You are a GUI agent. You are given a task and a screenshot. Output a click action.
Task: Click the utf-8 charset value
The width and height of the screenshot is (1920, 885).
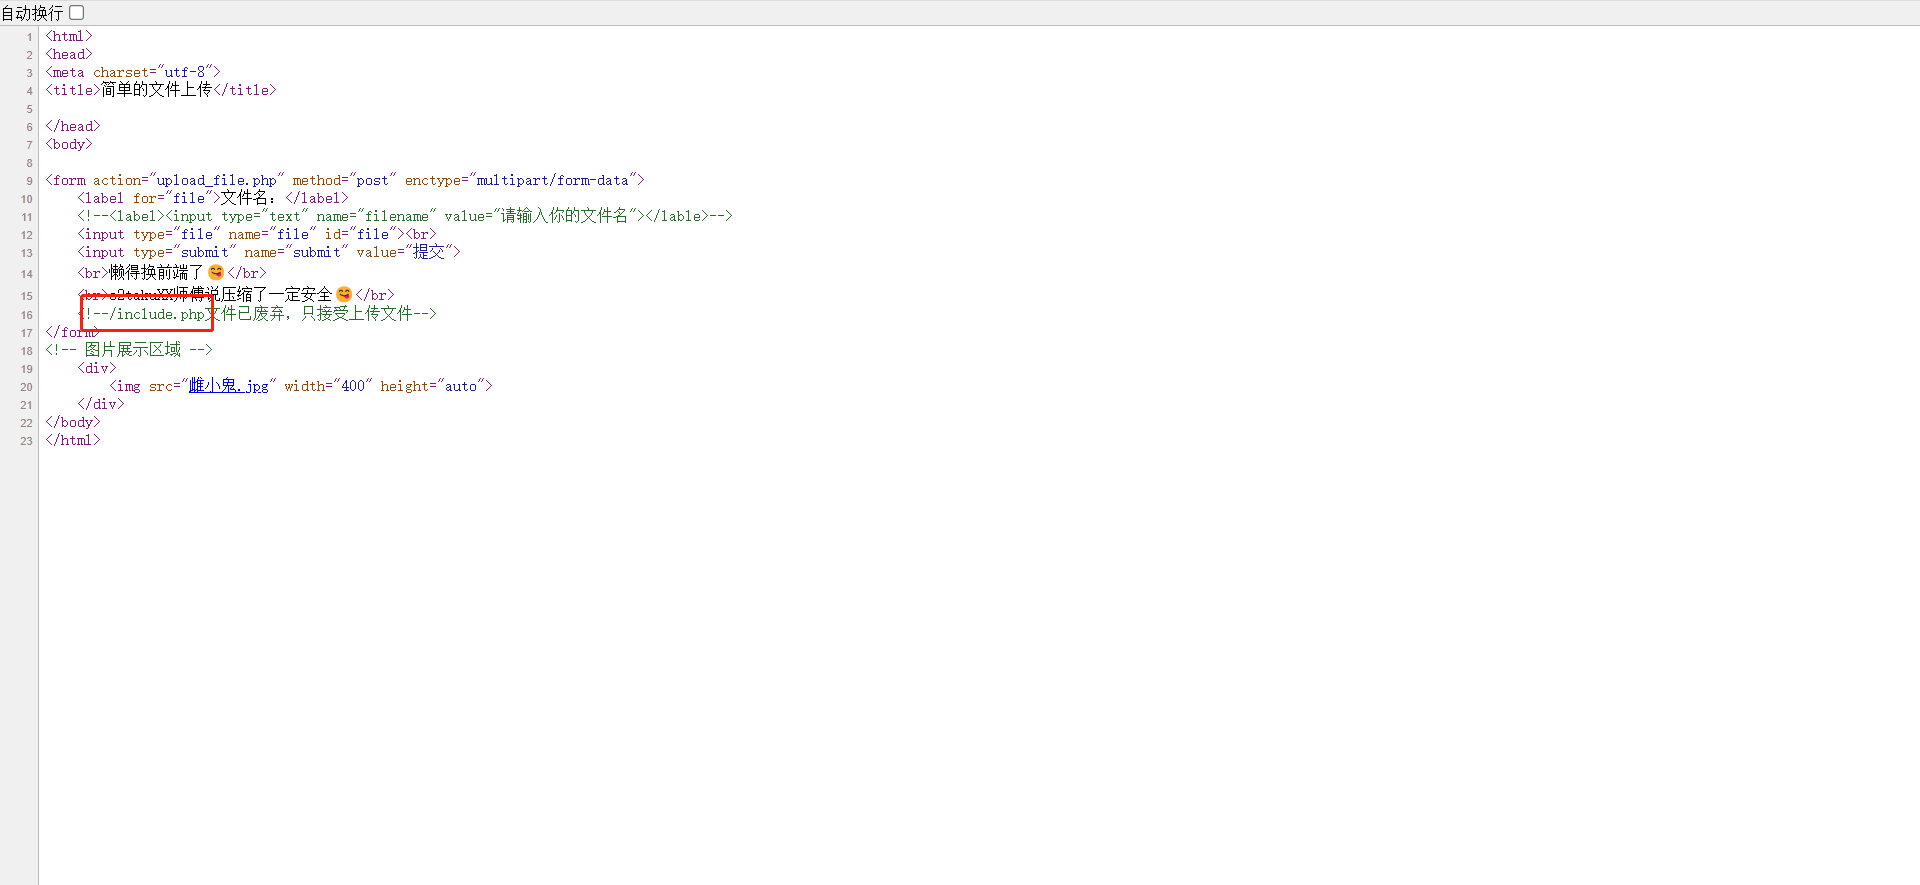(x=184, y=73)
